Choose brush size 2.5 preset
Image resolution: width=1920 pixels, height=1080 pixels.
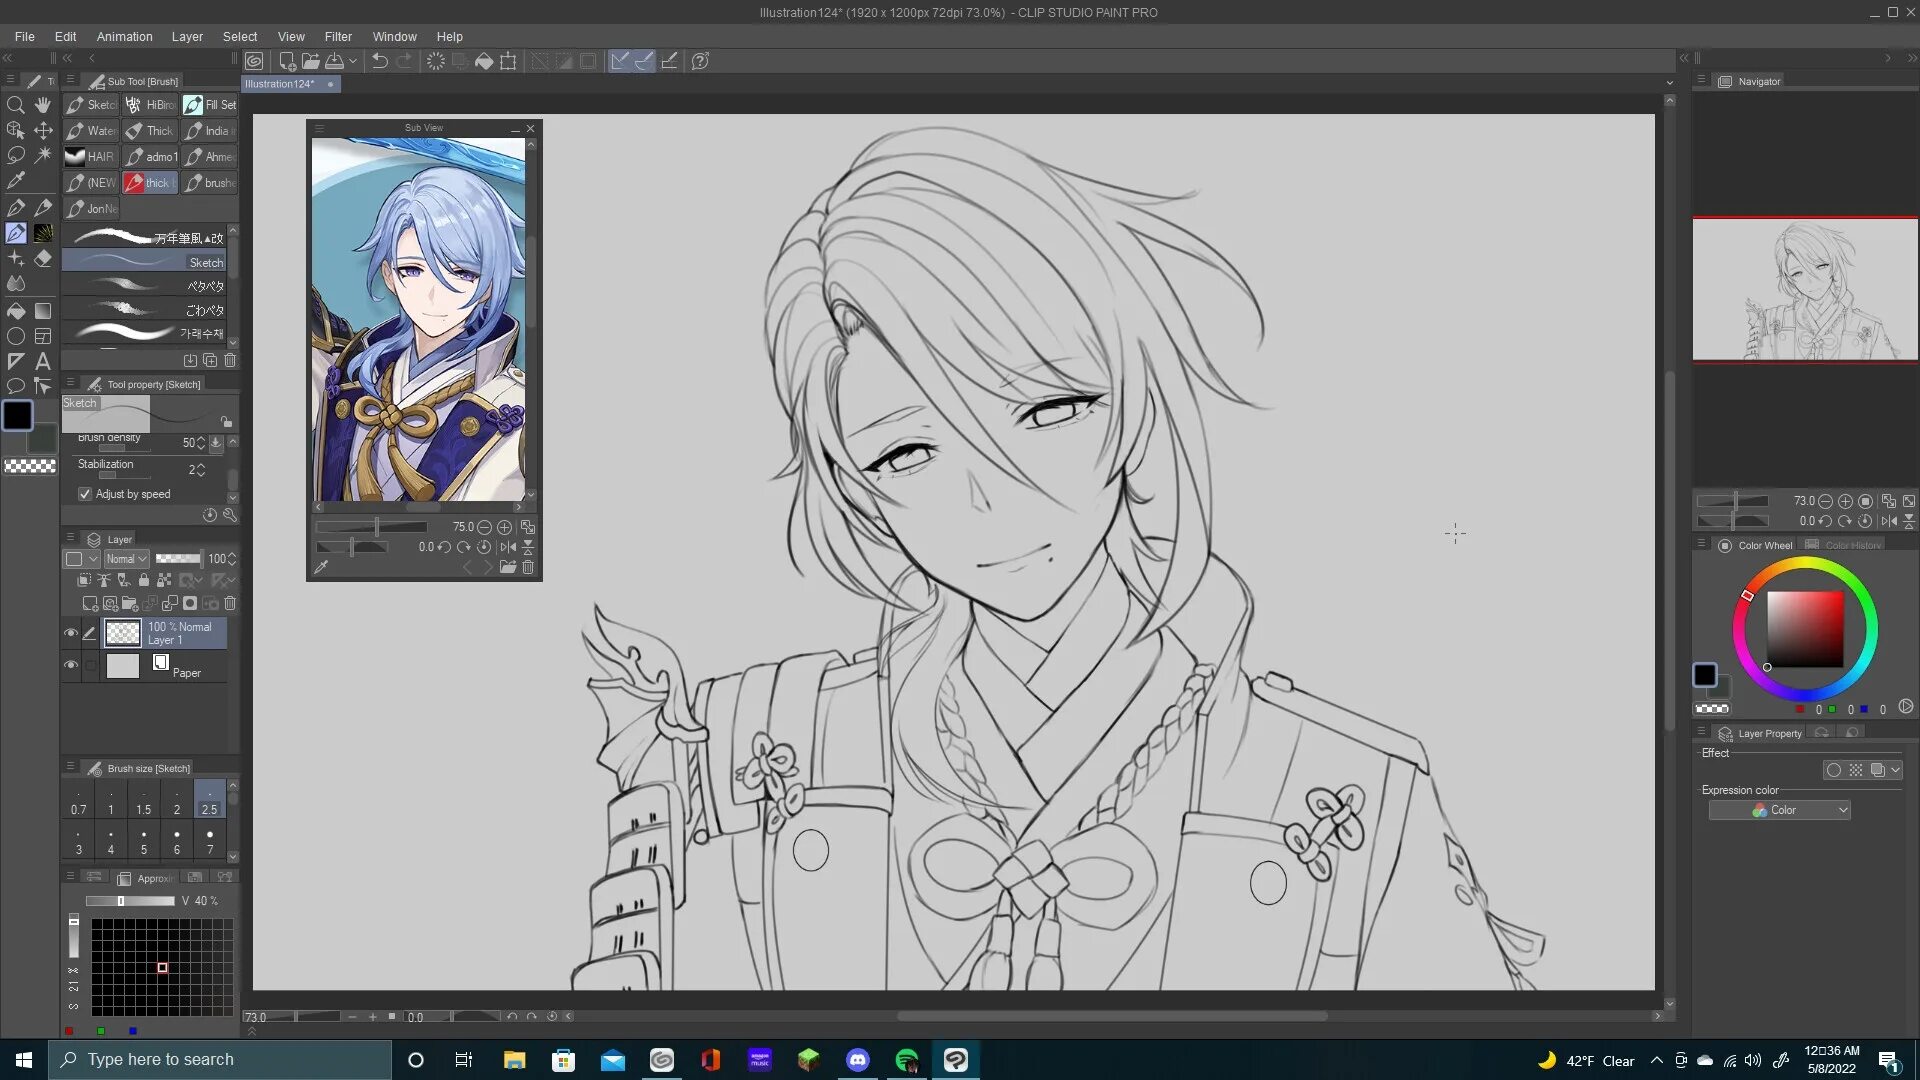pyautogui.click(x=209, y=799)
